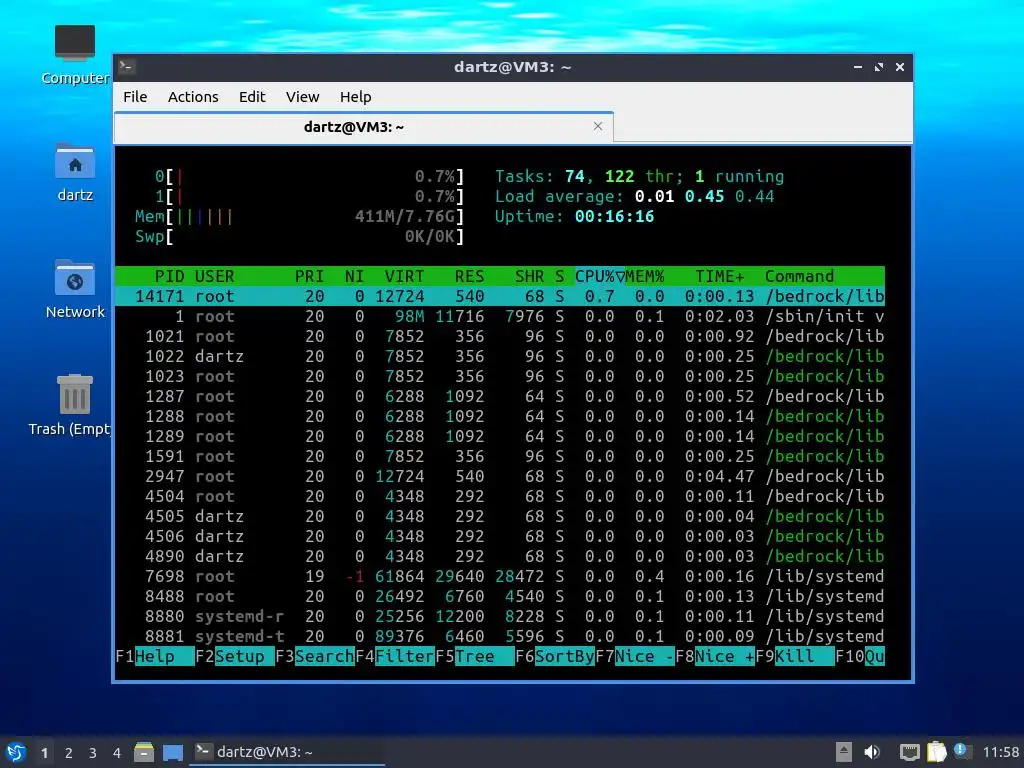This screenshot has height=768, width=1024.
Task: Click the network monitor tray icon
Action: click(x=909, y=752)
